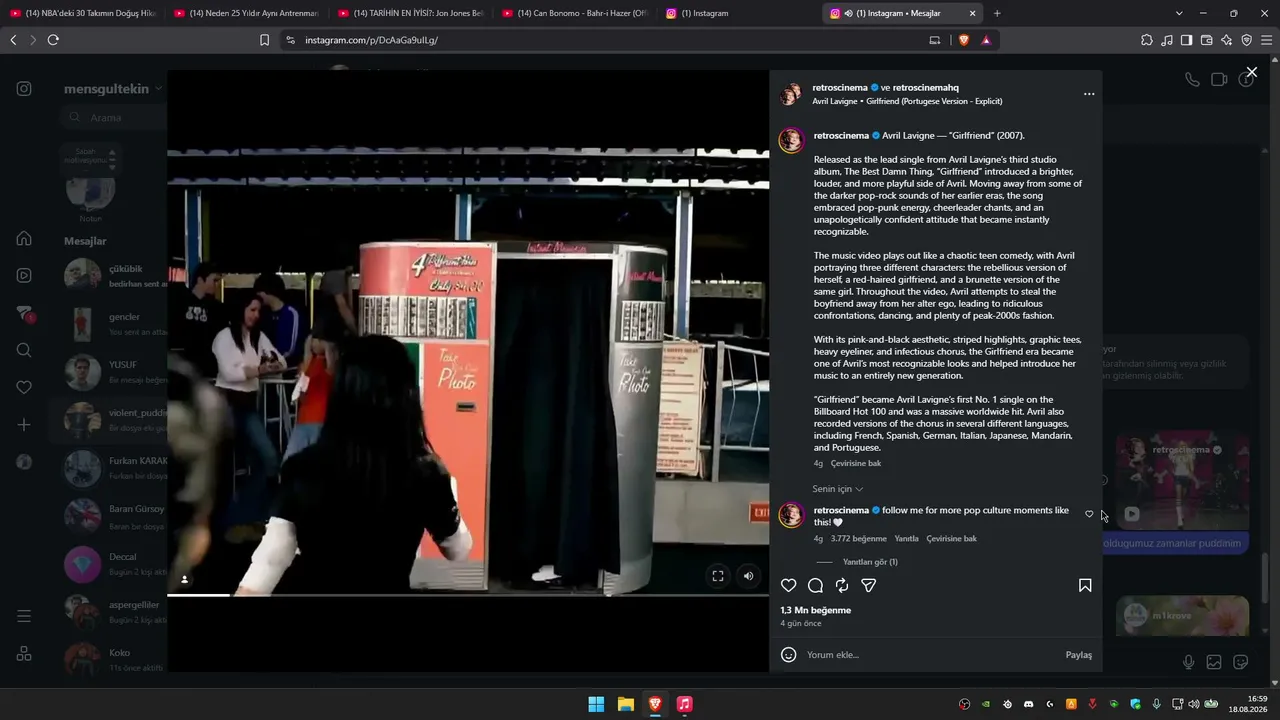Seek the video using the progress bar
1280x720 pixels.
tap(468, 595)
